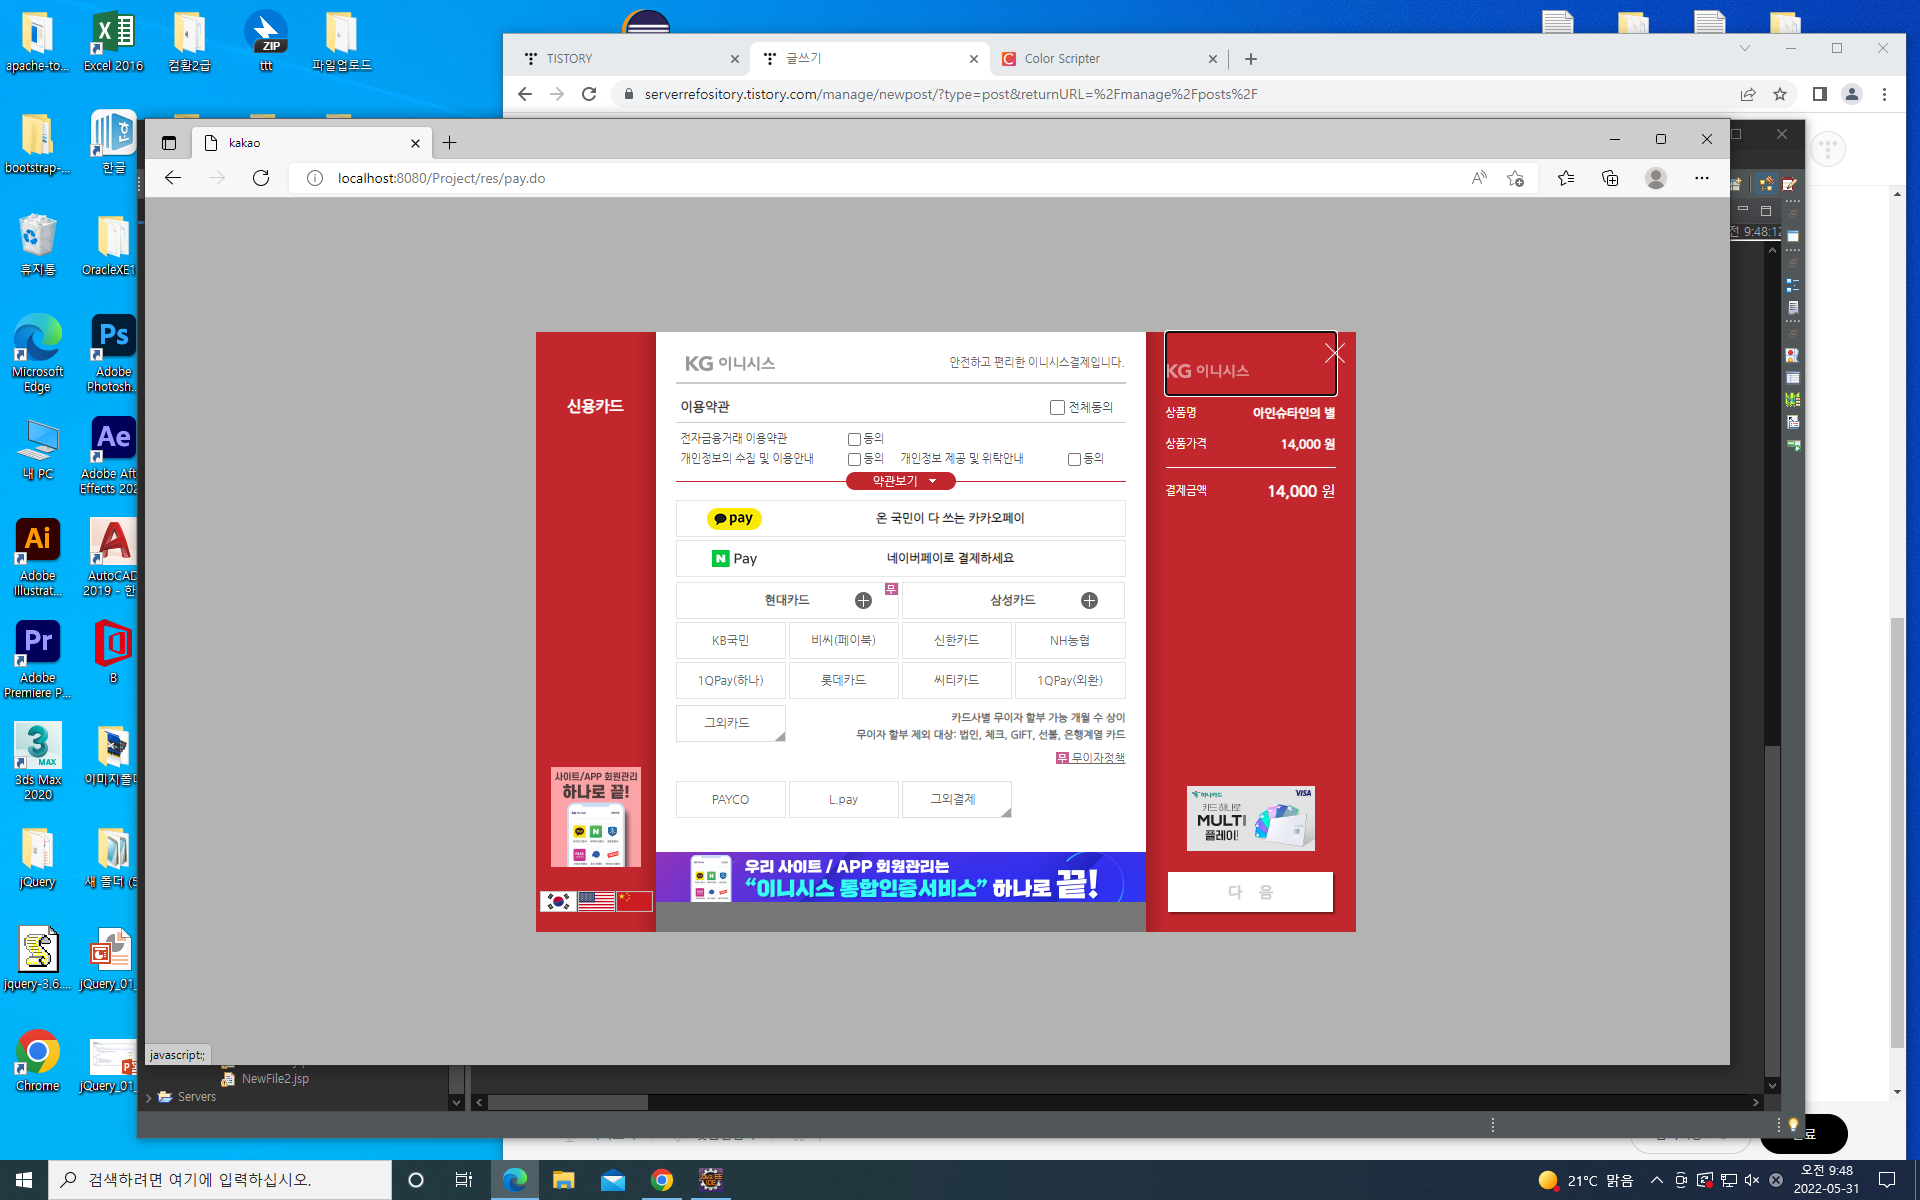This screenshot has width=1920, height=1200.
Task: Check 개인정보 제공 및 위탁안내 동의 box
Action: point(1074,459)
